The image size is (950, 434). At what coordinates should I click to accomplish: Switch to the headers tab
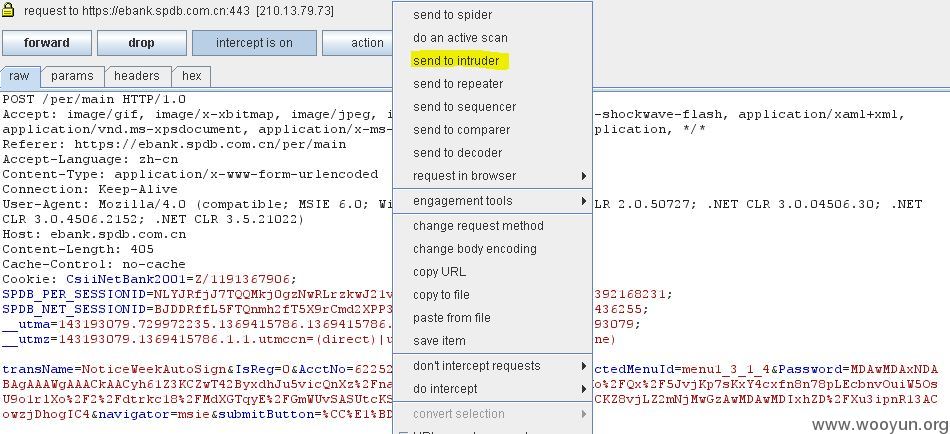click(136, 76)
